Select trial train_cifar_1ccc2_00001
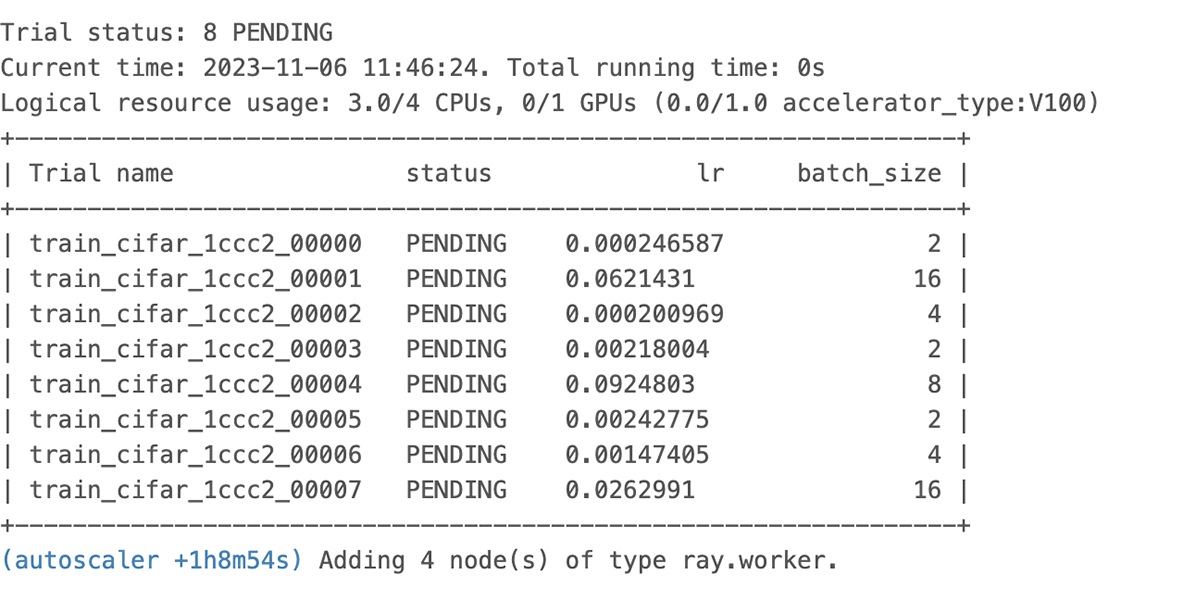Screen dimensions: 1200x600 point(195,279)
